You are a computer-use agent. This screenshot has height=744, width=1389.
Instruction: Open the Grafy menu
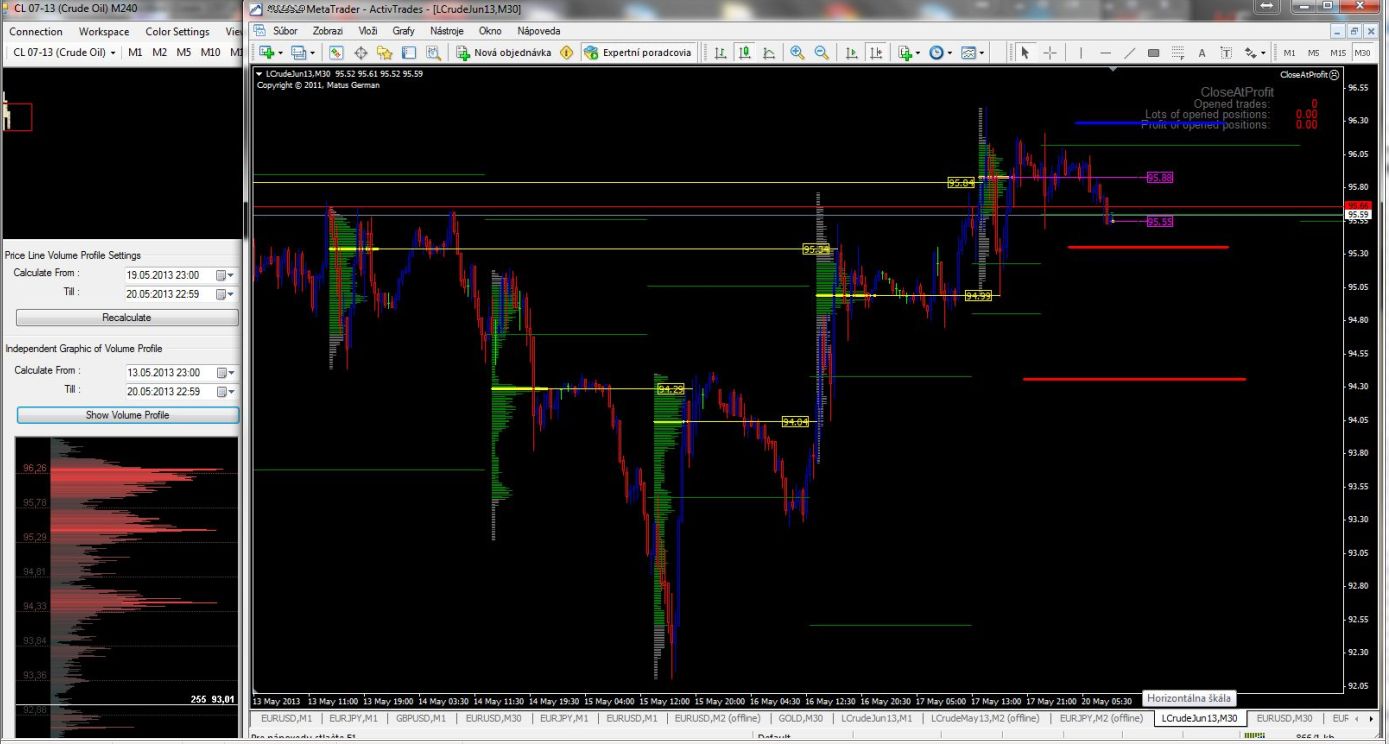403,31
